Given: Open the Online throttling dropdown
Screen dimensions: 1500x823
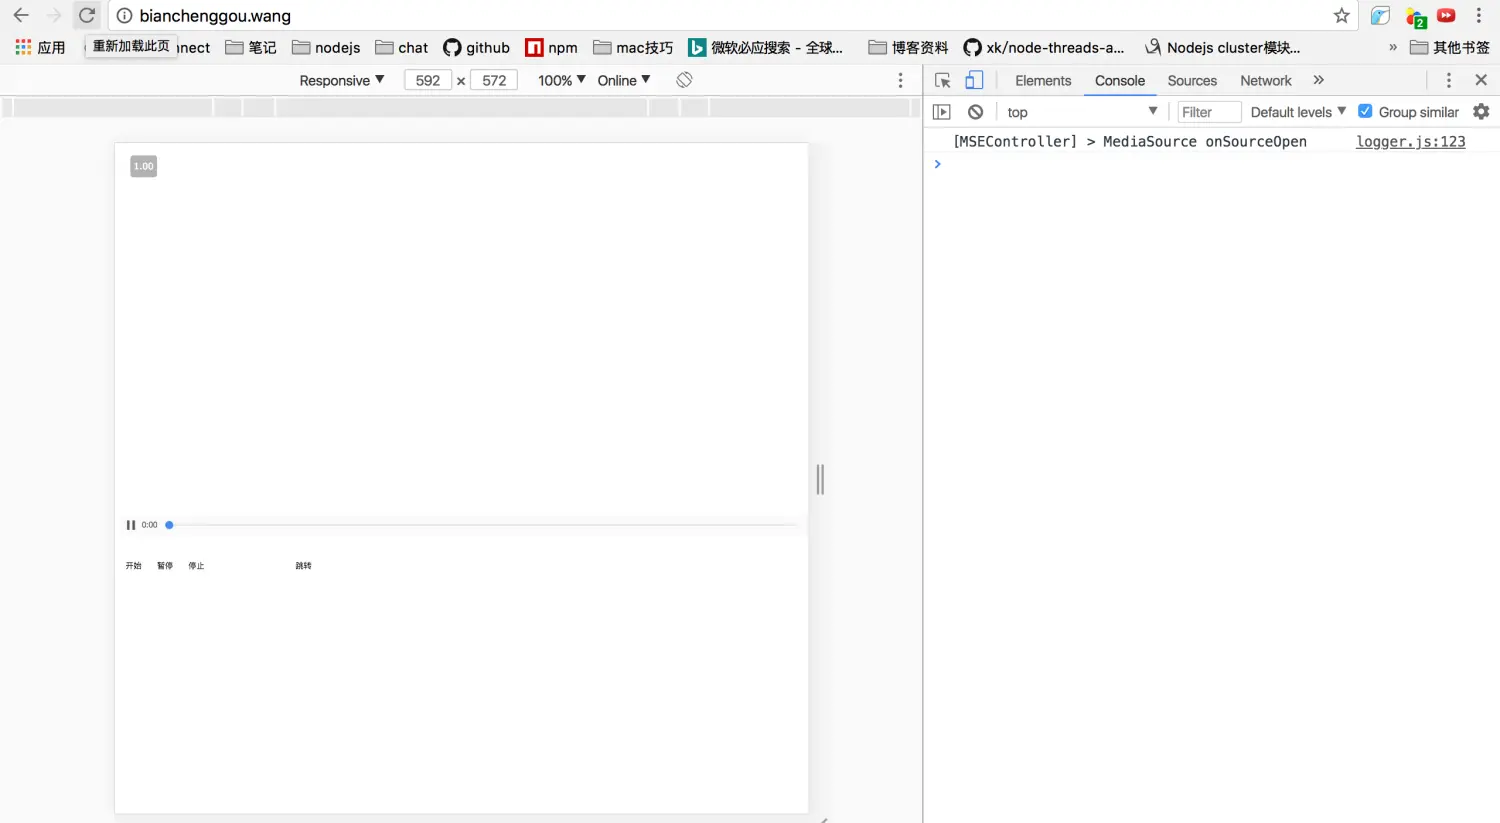Looking at the screenshot, I should tap(624, 80).
